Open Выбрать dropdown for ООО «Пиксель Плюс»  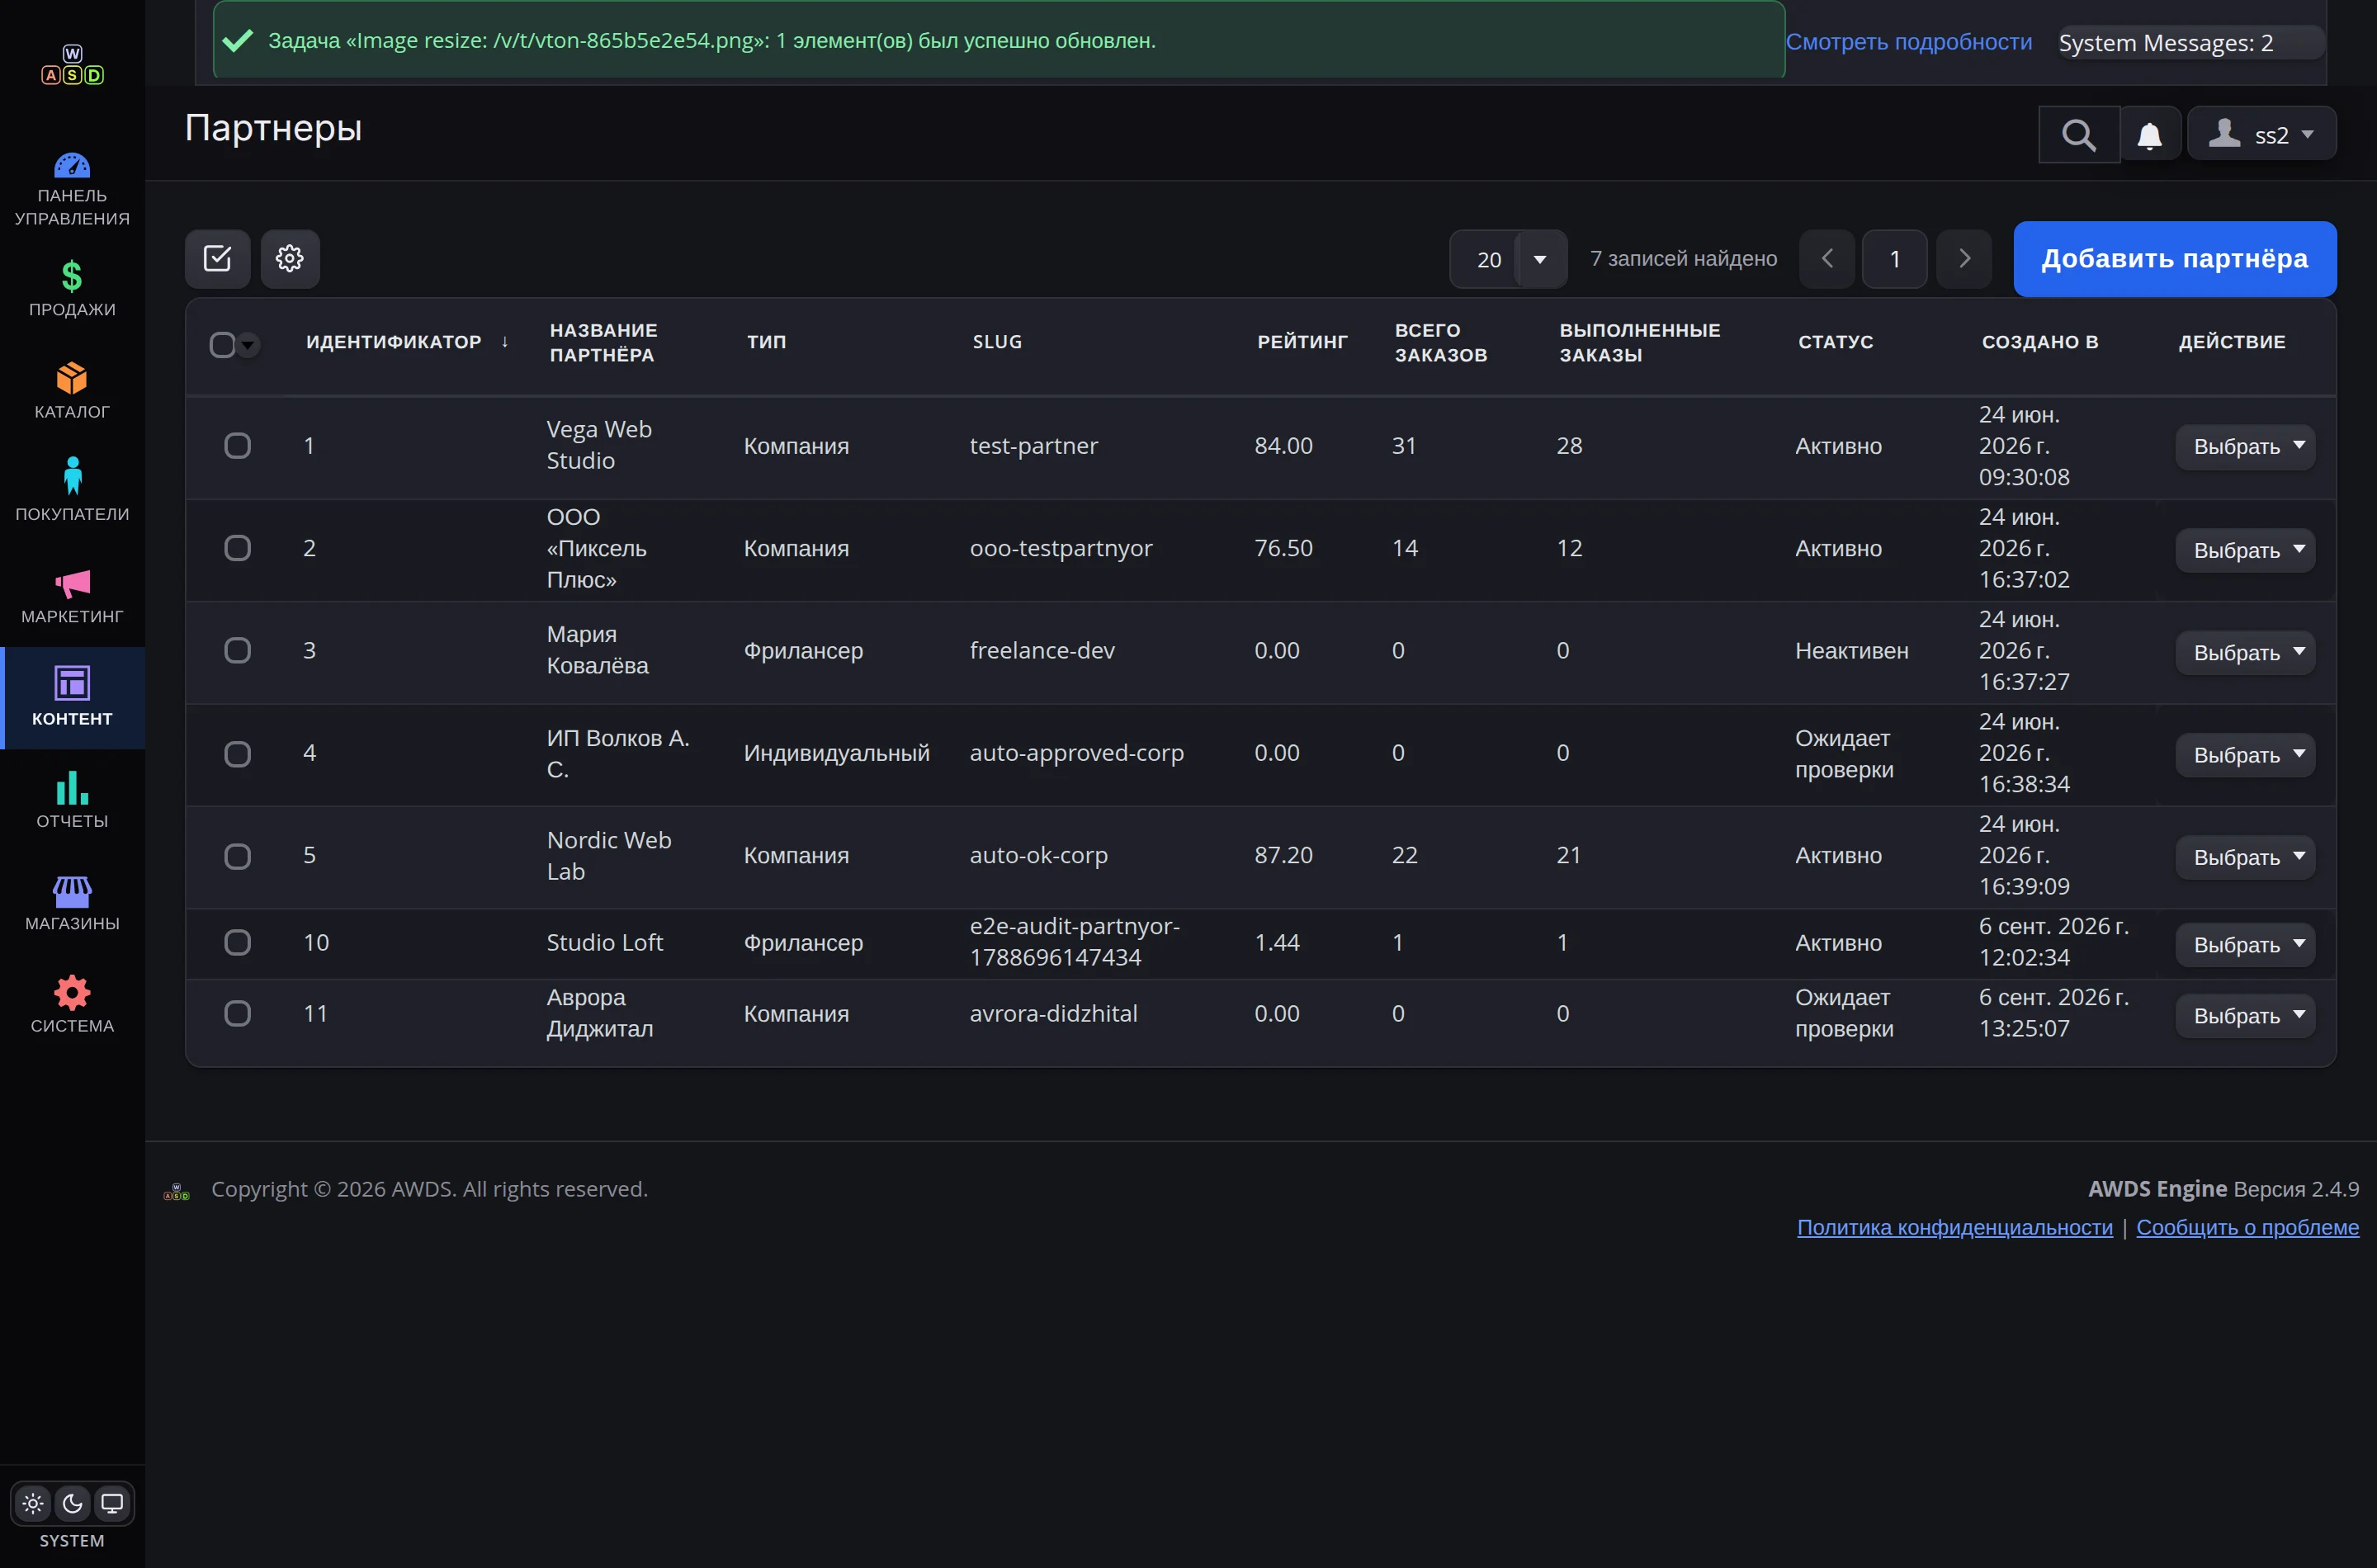pos(2246,550)
